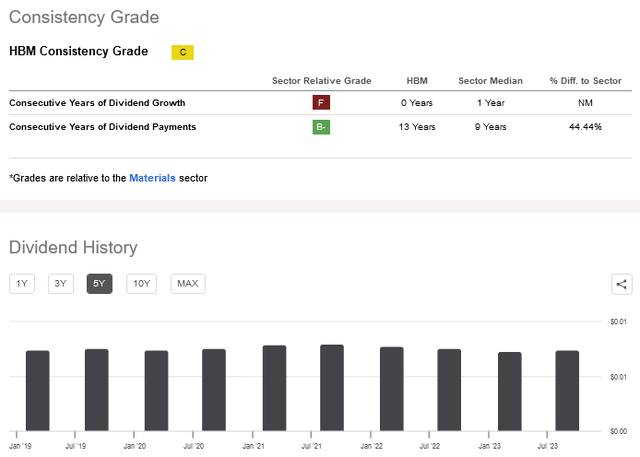Screen dimensions: 640x457
Task: Switch to the 3Y range
Action: click(60, 284)
